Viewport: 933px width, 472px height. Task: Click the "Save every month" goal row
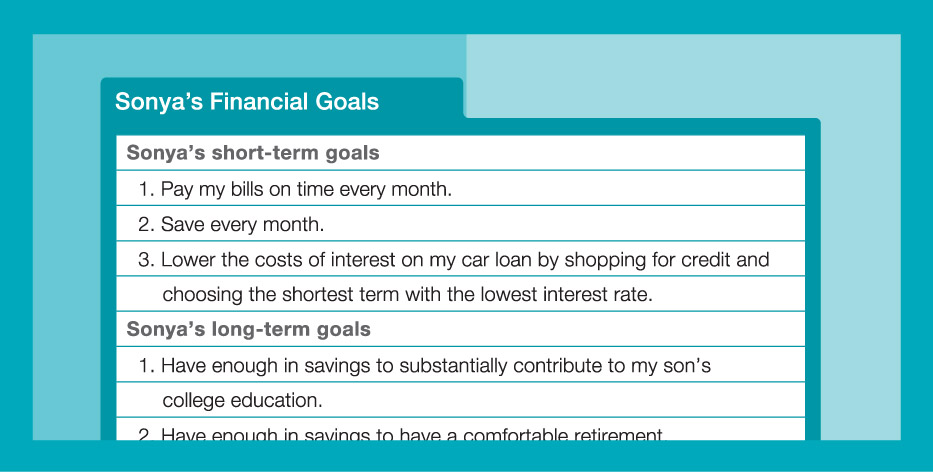pos(242,224)
